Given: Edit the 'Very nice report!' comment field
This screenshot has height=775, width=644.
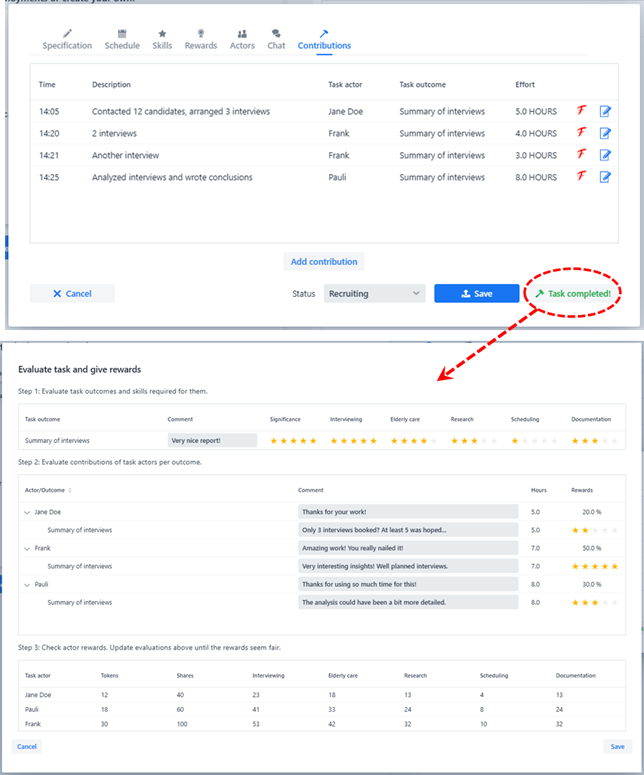Looking at the screenshot, I should point(212,440).
